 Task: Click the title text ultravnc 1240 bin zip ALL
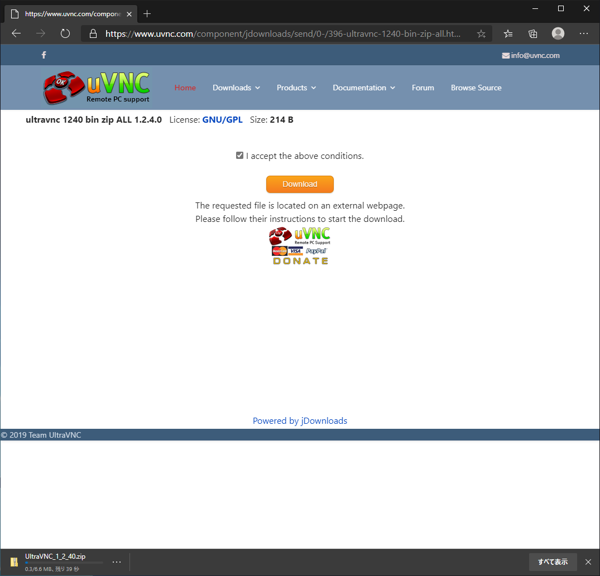pyautogui.click(x=93, y=120)
